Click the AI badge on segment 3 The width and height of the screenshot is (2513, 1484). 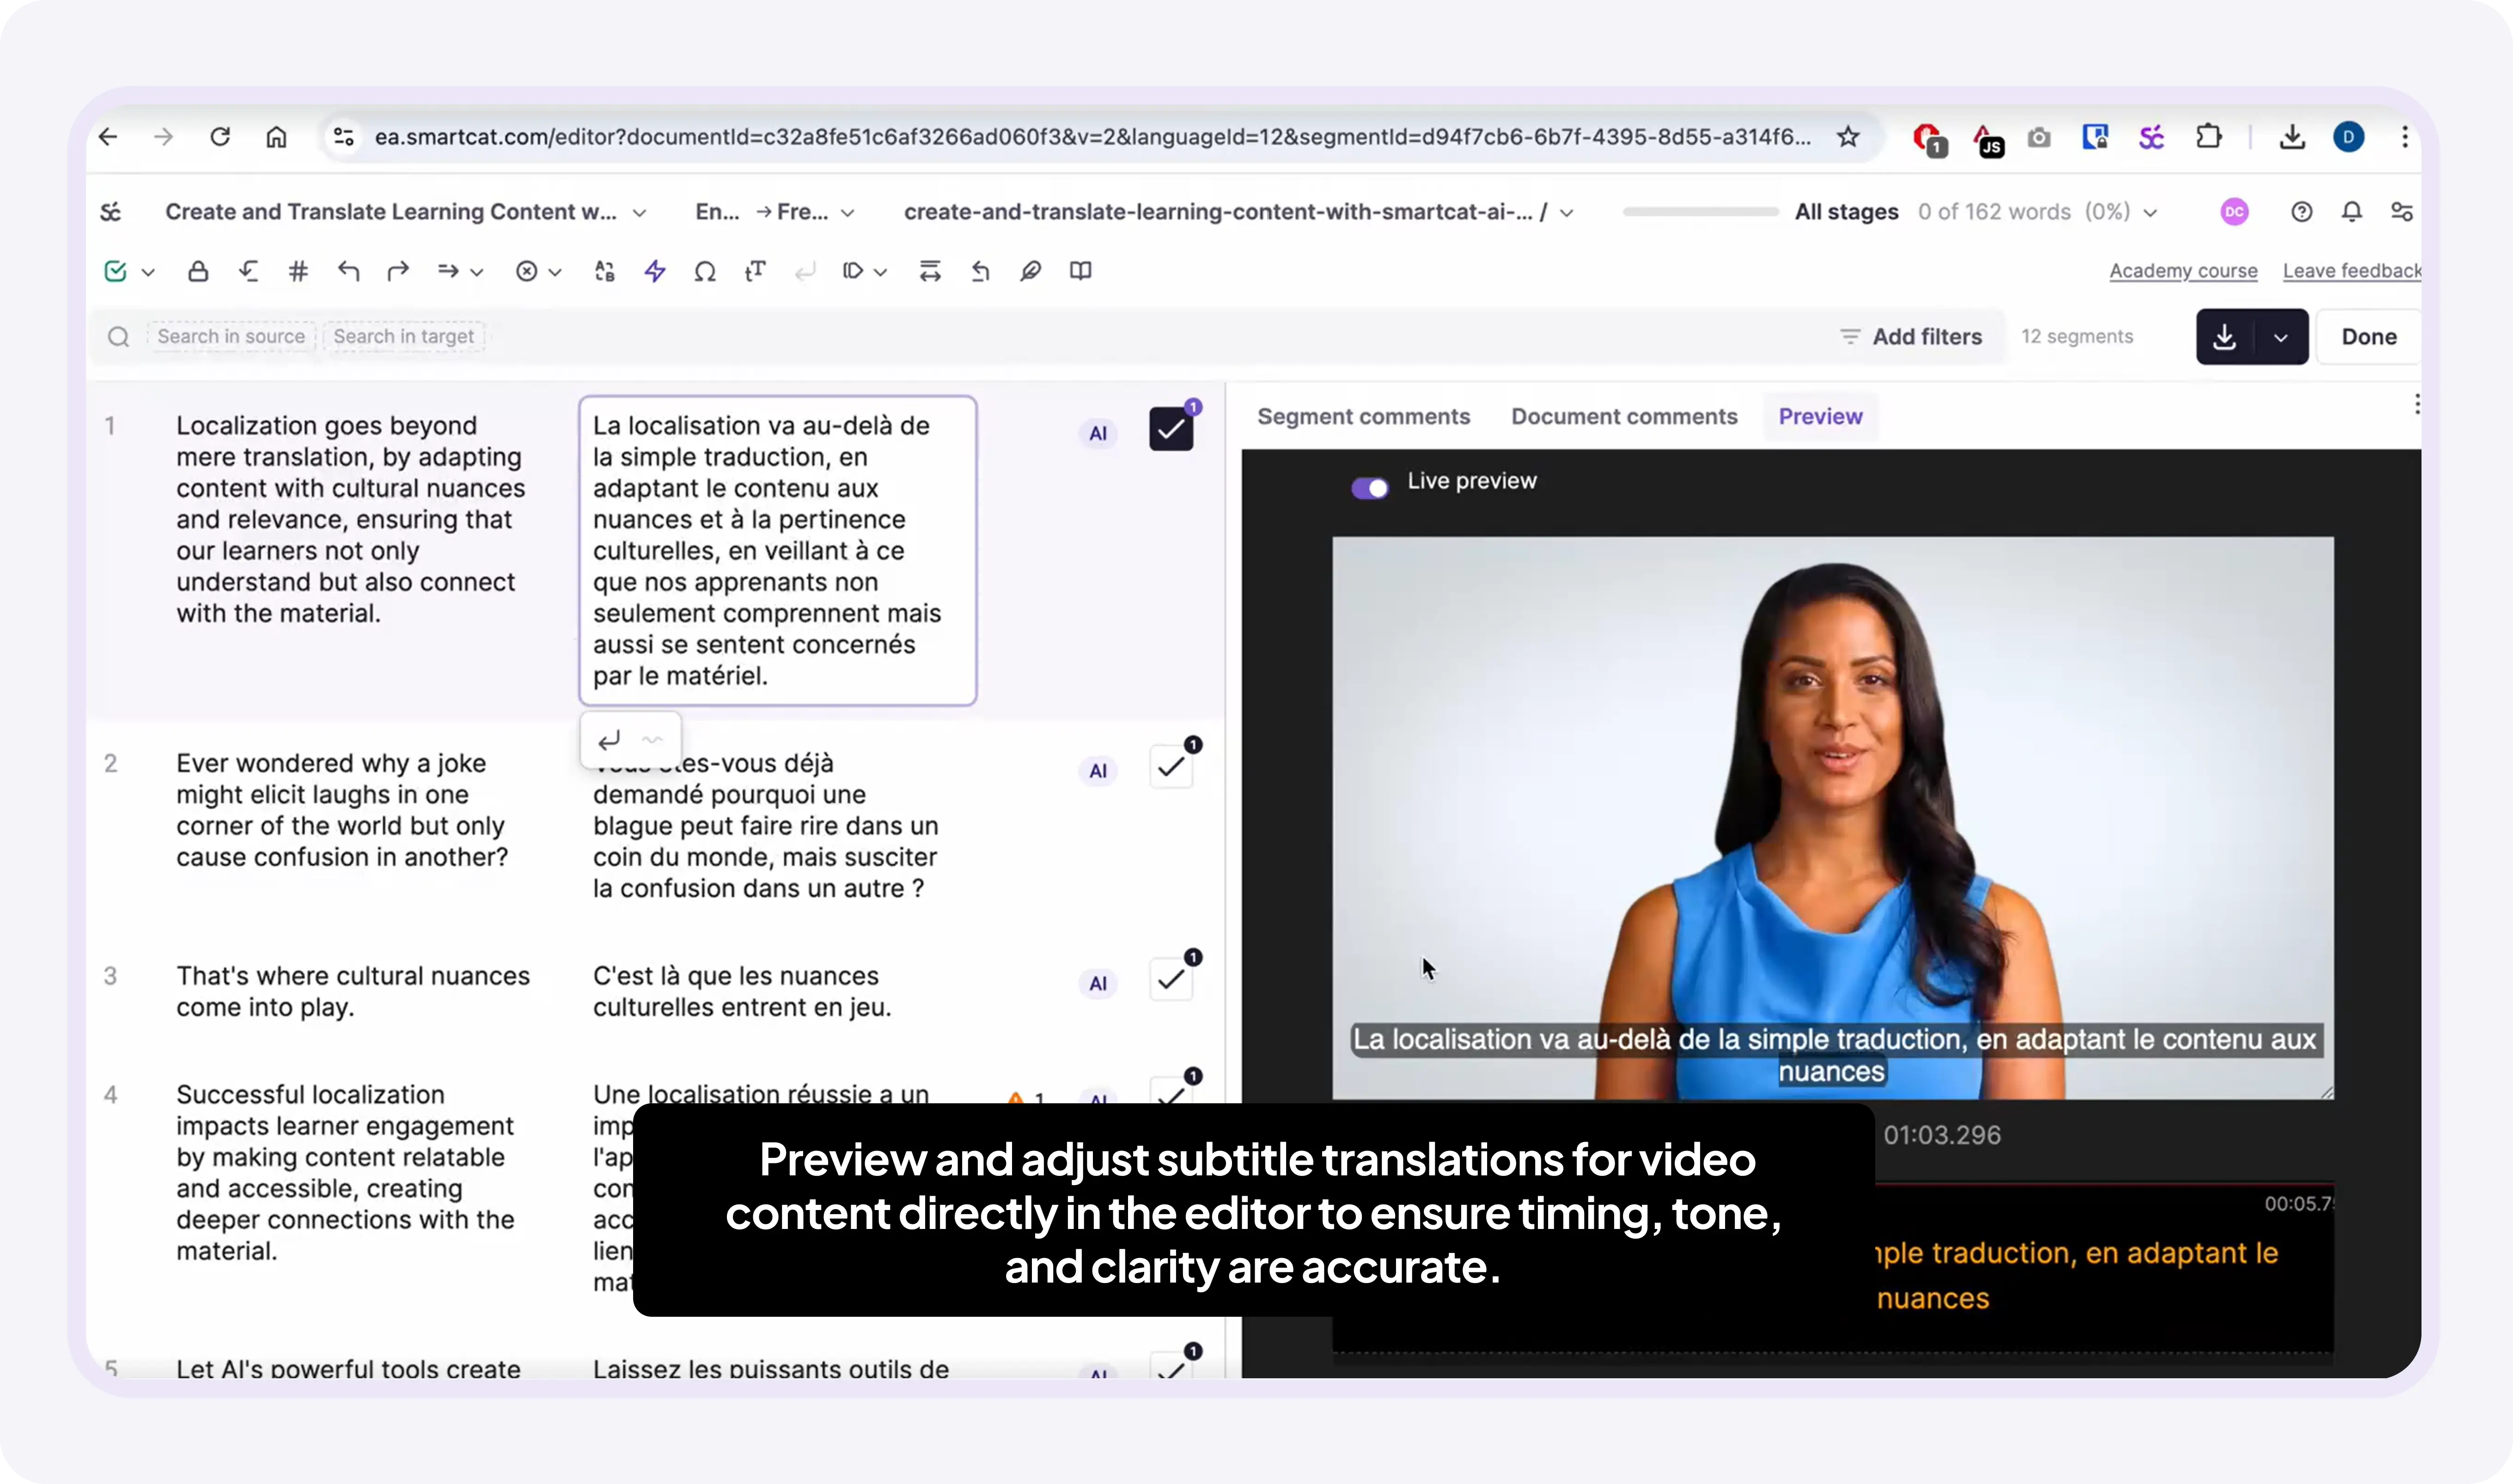[x=1098, y=983]
